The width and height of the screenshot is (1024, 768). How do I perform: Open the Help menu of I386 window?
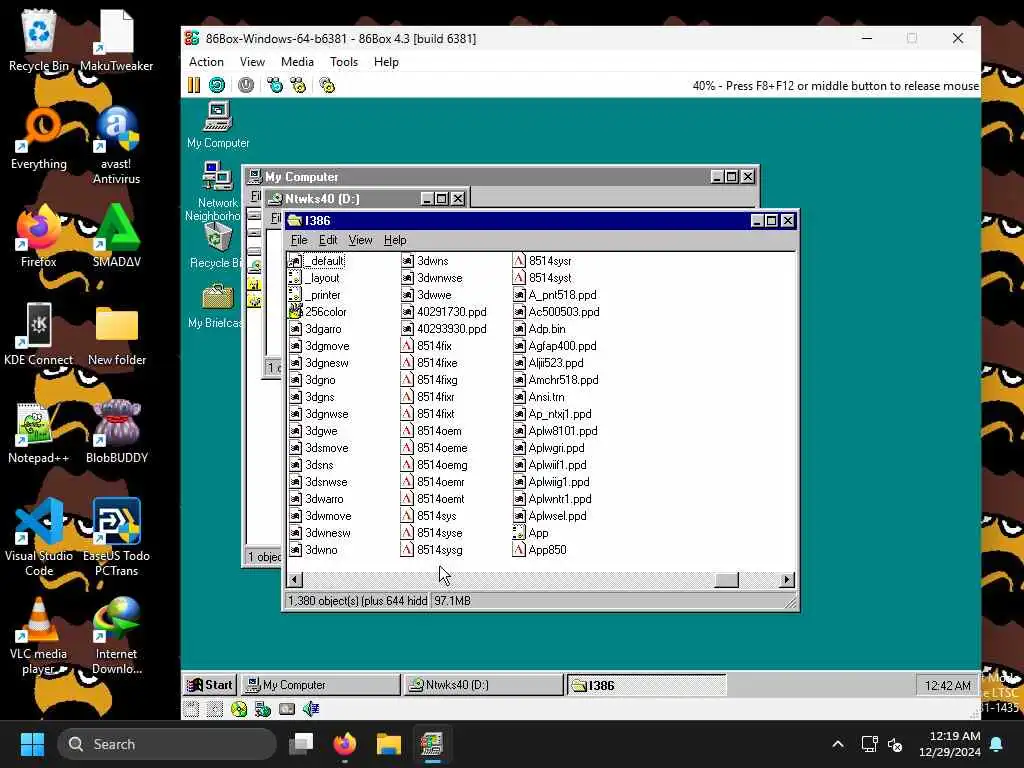coord(395,240)
